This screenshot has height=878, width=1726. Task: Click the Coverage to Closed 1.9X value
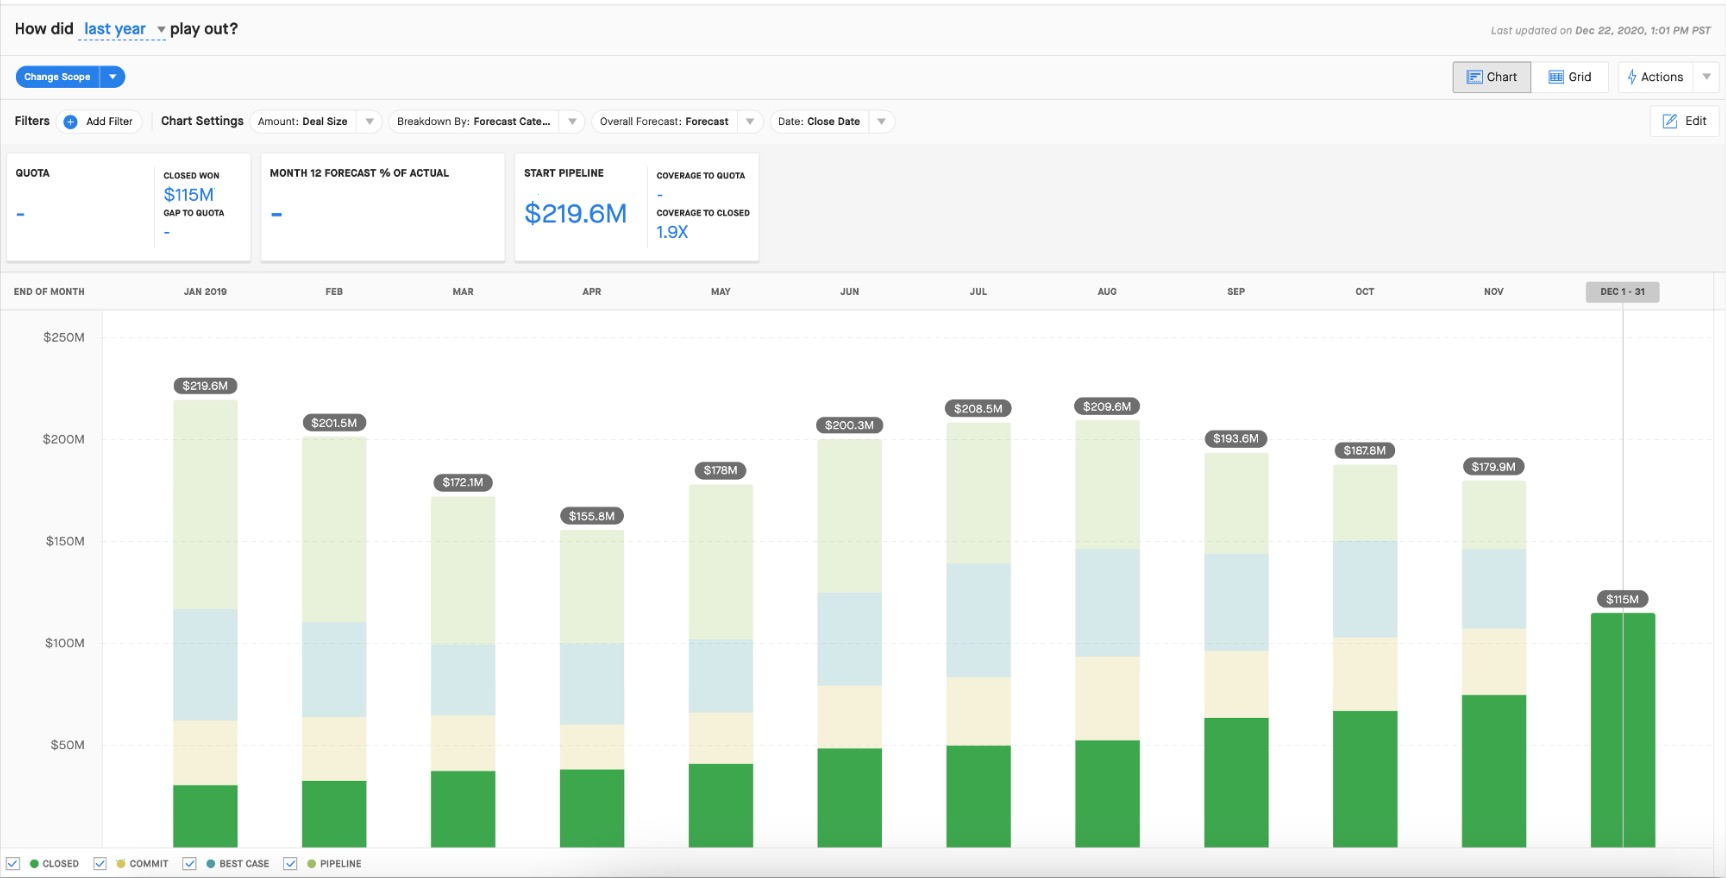click(672, 232)
